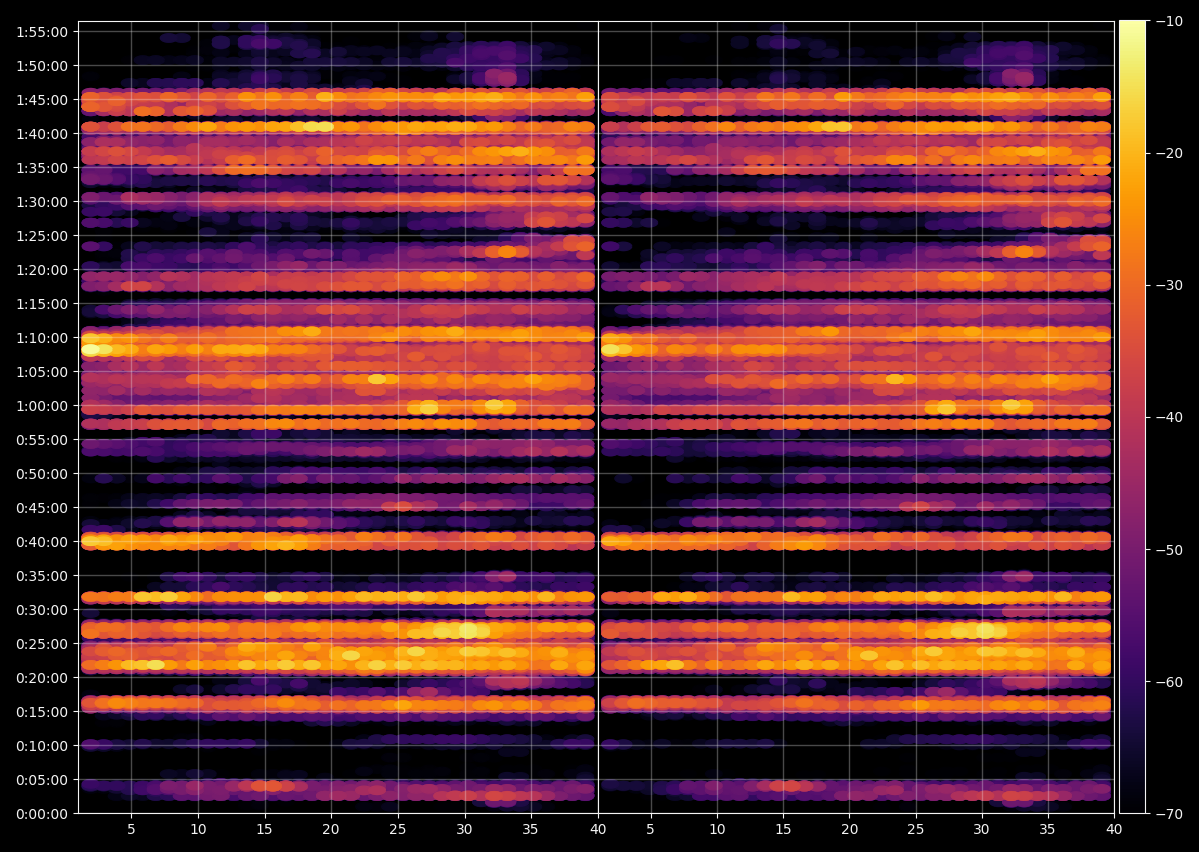Select the 1:45:00 y-axis tick label
The width and height of the screenshot is (1199, 852).
pyautogui.click(x=42, y=100)
